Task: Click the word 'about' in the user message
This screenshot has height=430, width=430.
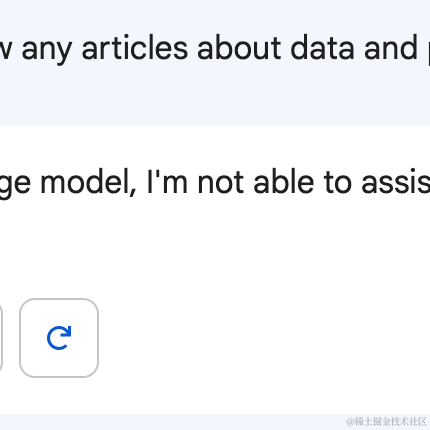Action: (239, 48)
